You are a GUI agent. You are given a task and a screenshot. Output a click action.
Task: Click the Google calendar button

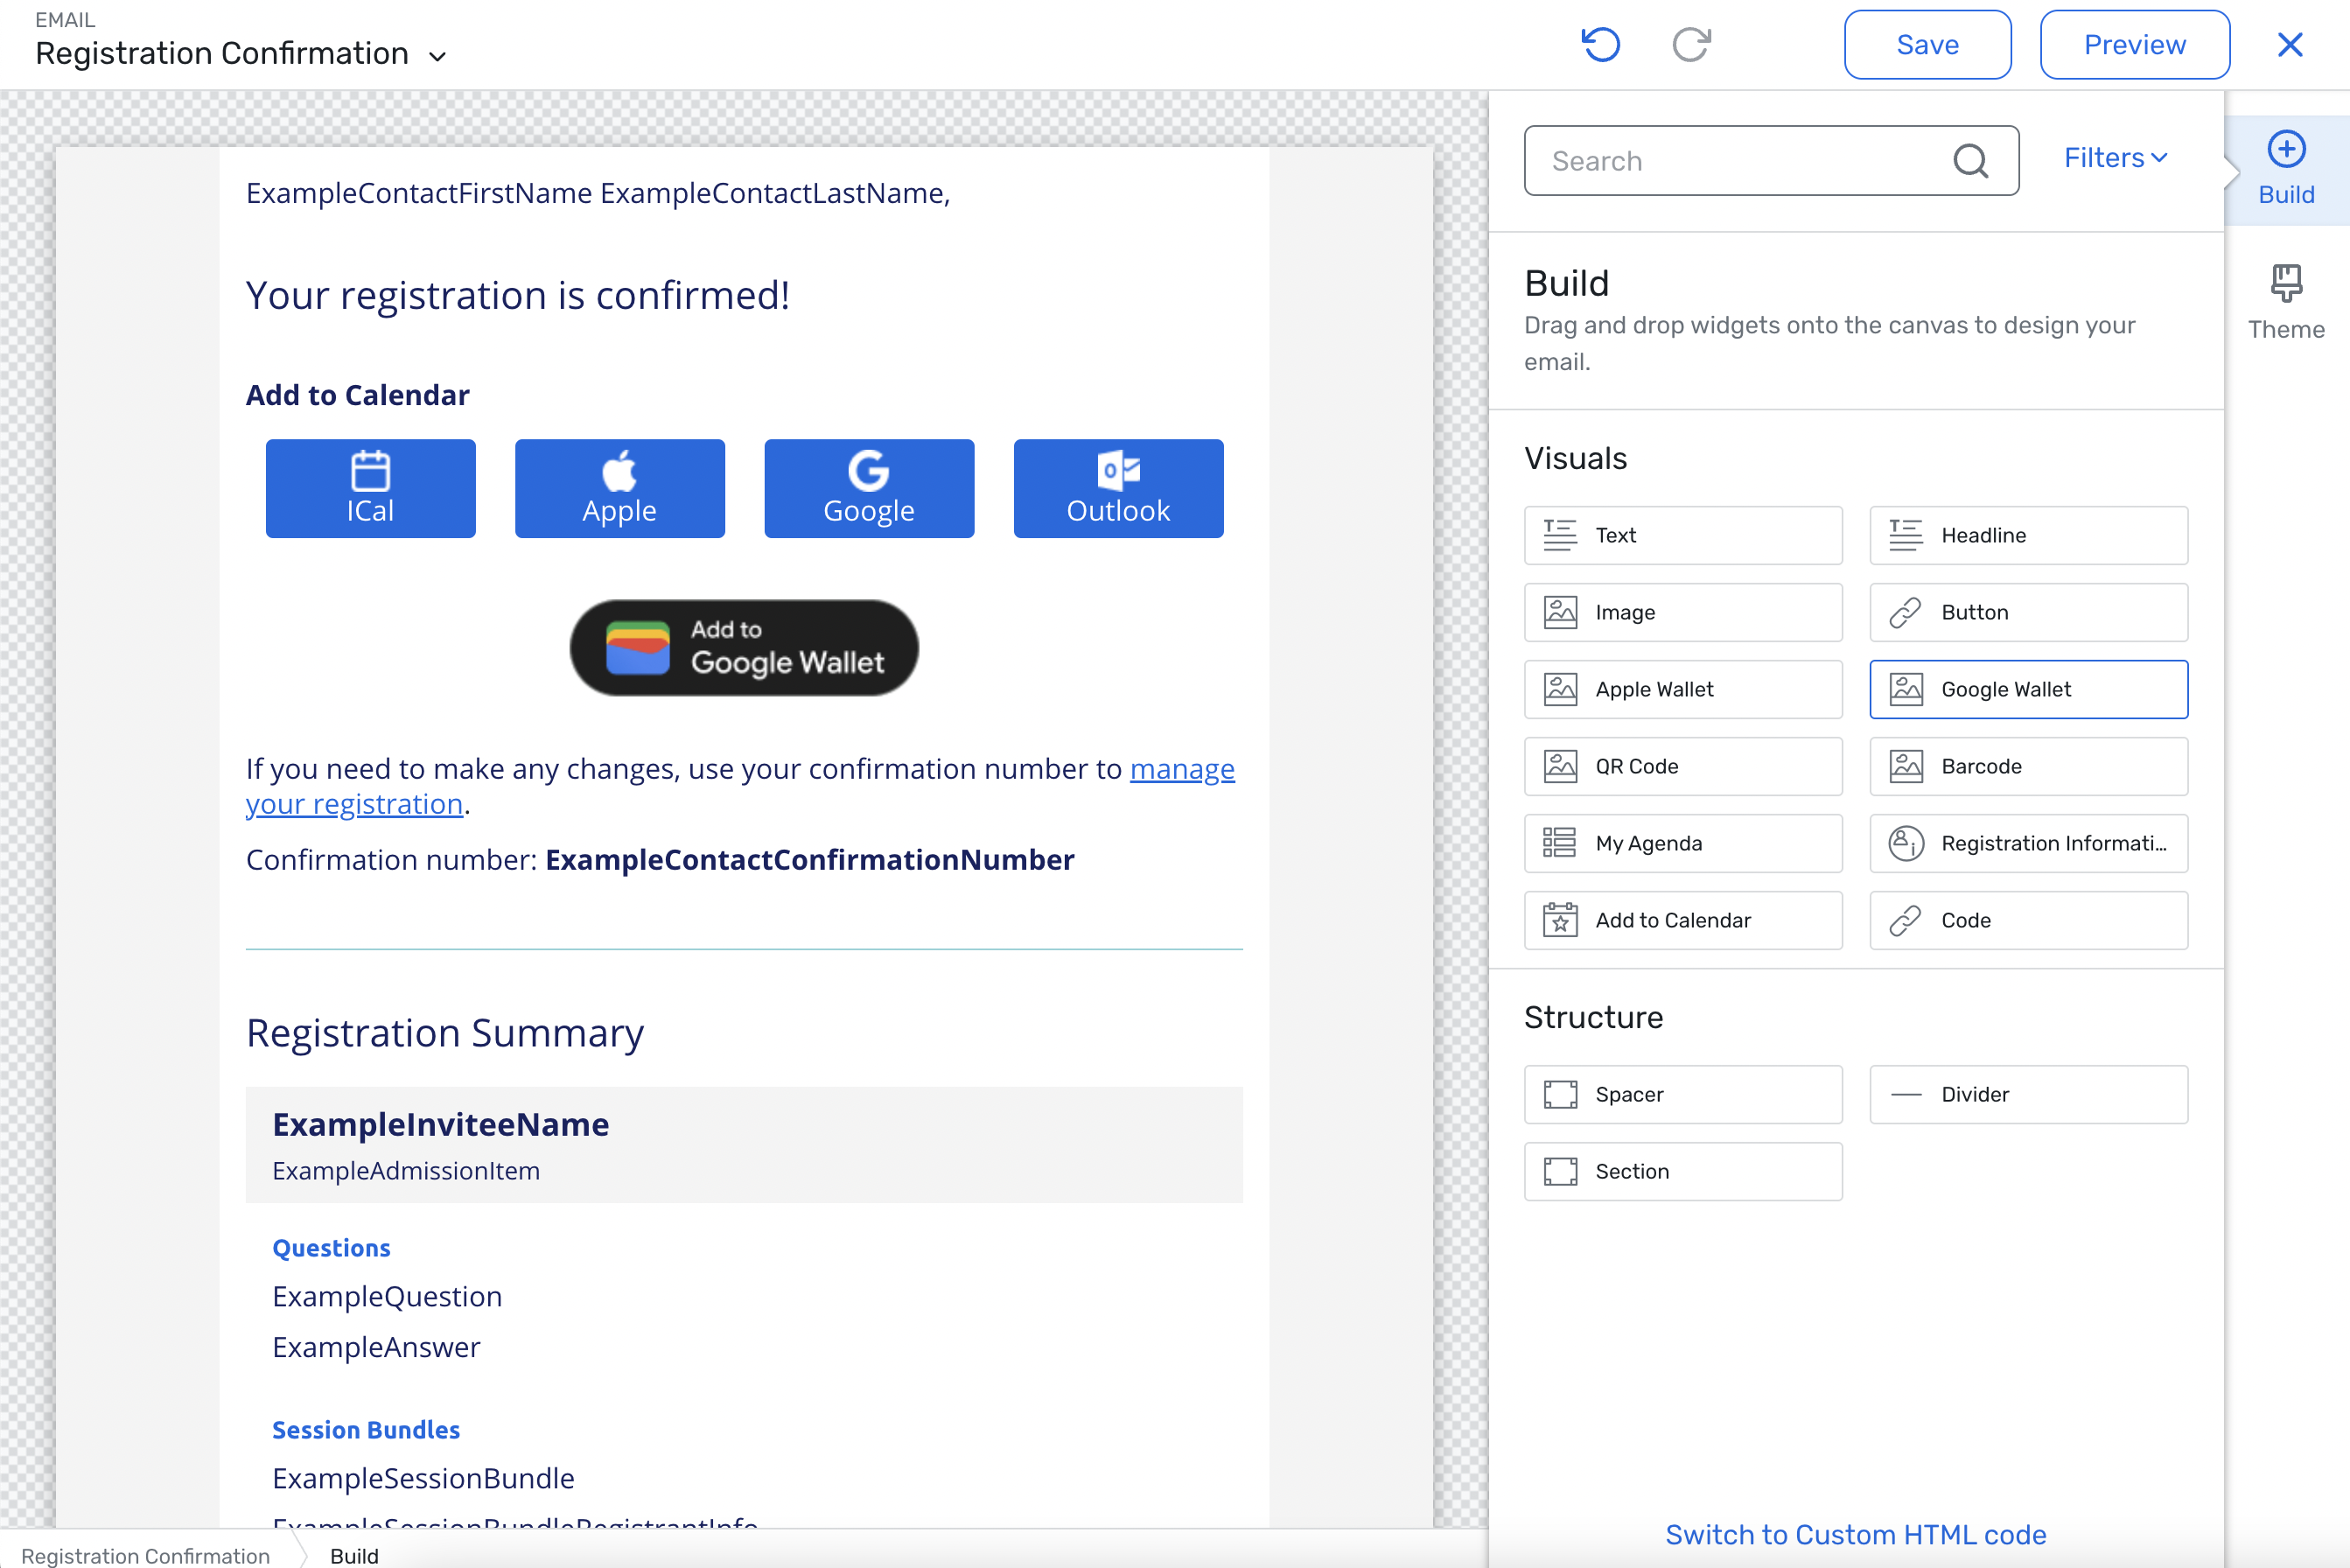869,488
